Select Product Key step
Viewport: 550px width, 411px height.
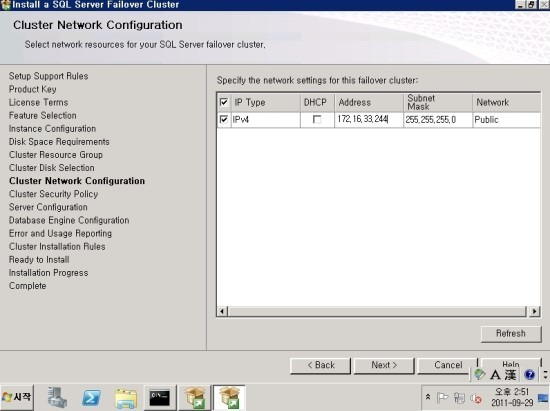click(33, 89)
